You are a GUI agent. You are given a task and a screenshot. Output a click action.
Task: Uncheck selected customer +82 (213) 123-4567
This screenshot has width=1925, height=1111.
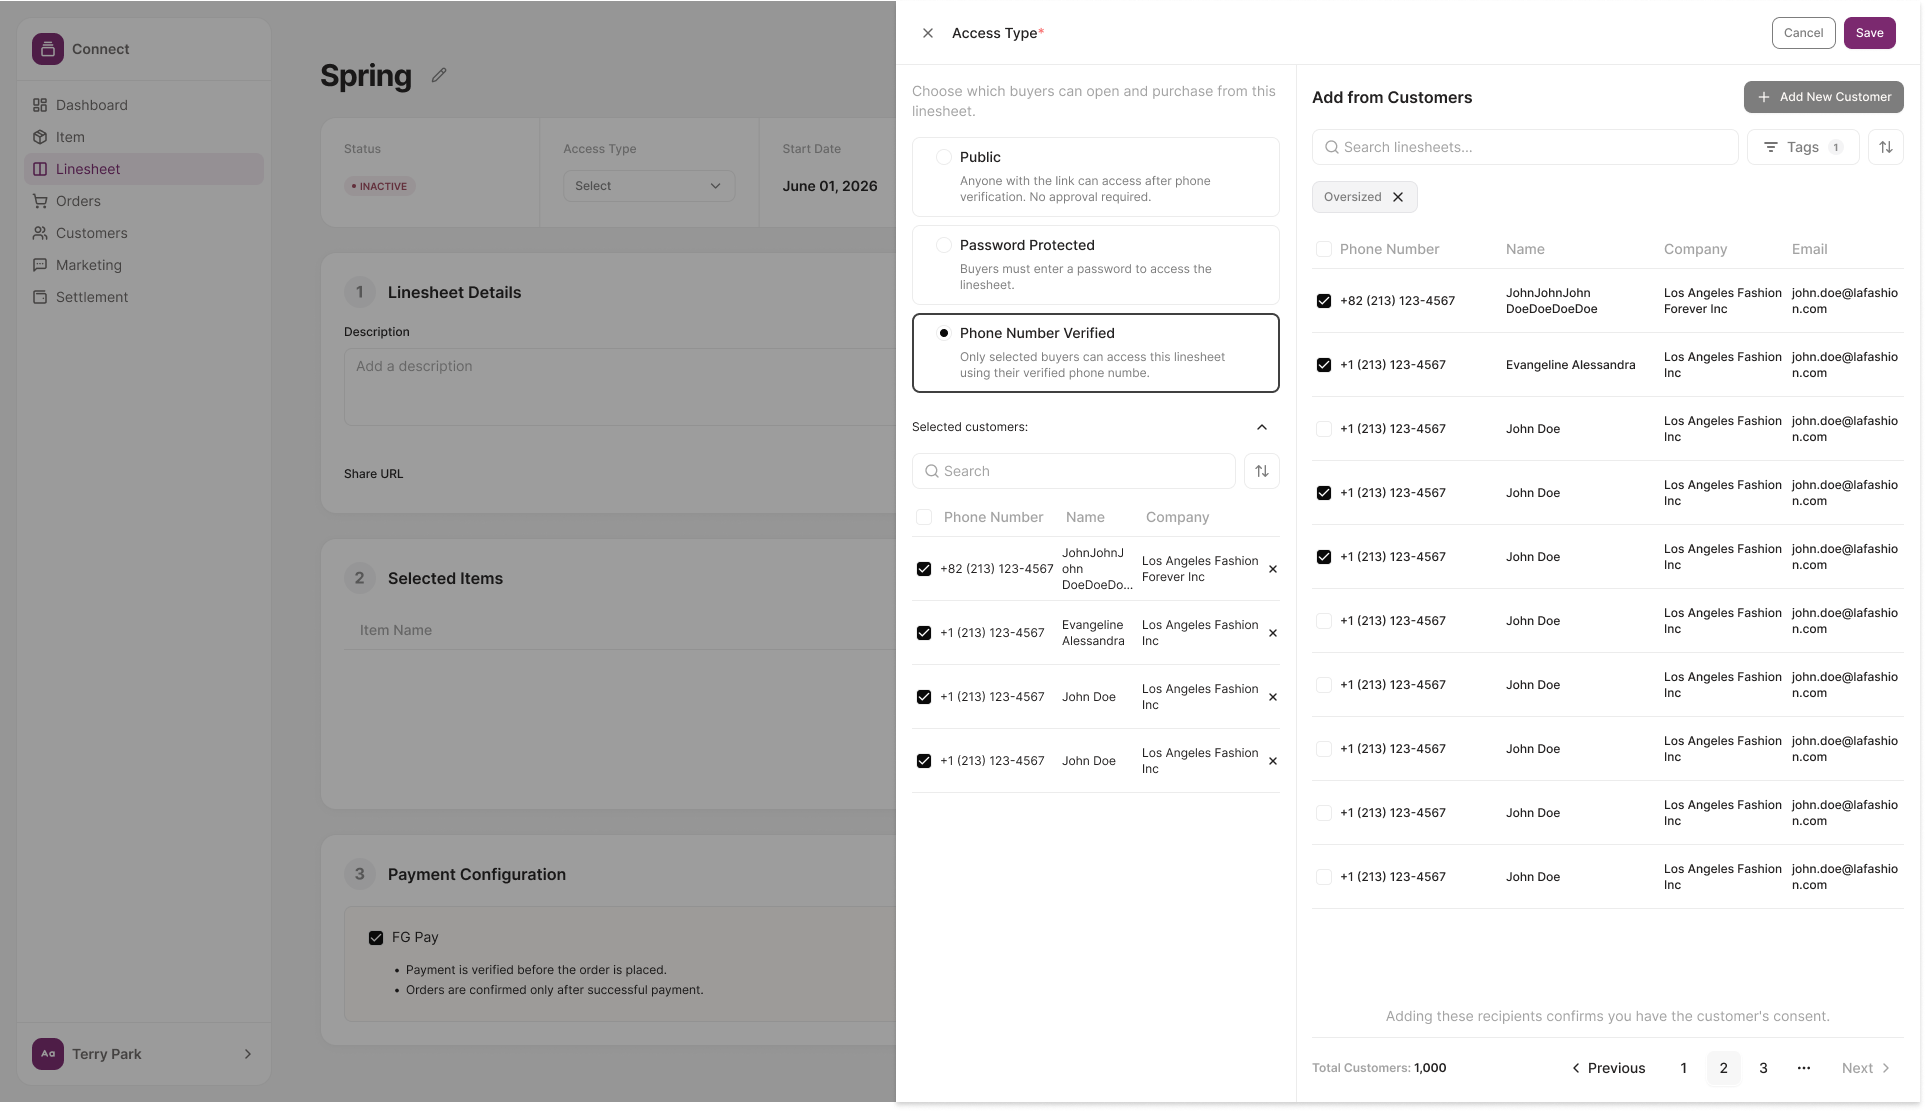924,569
